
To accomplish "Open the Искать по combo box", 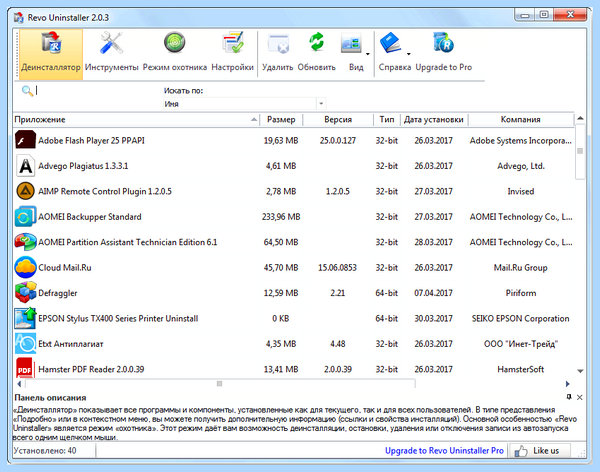I will click(245, 103).
